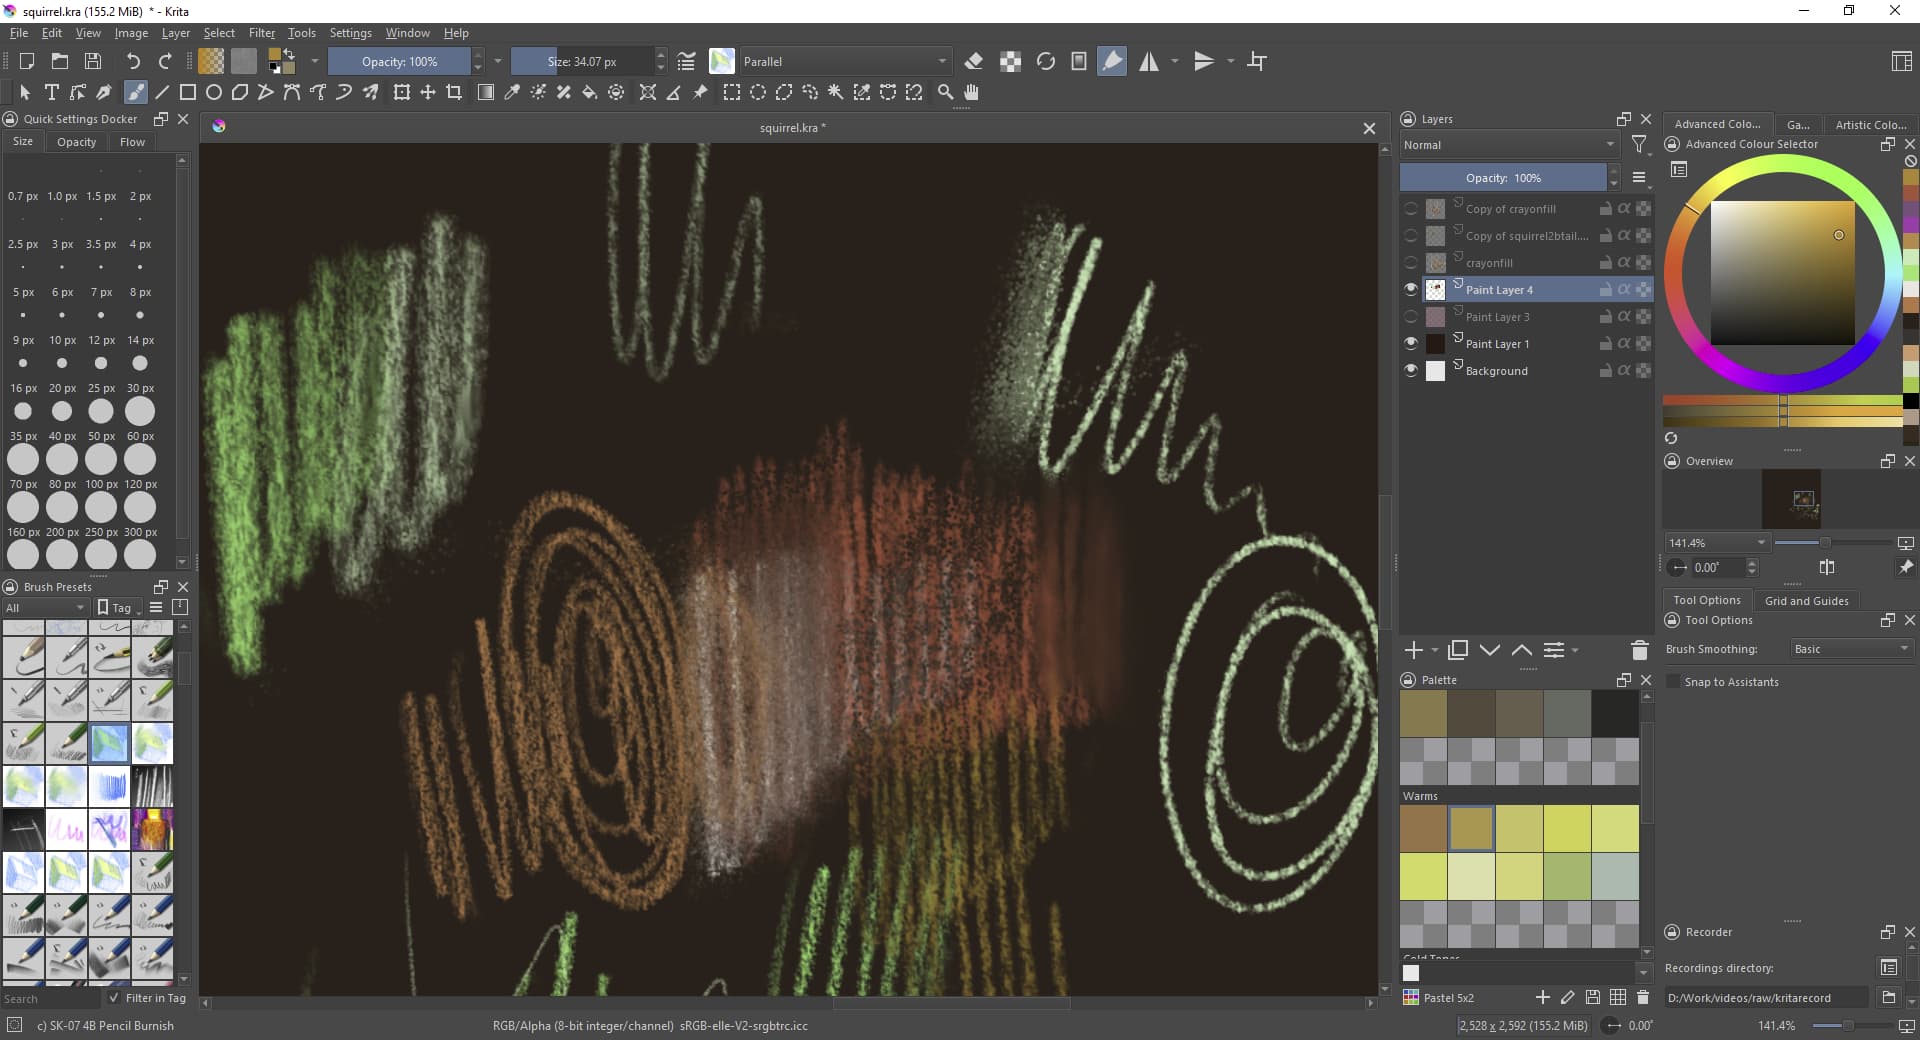Open the Parallel brush preset dropdown
This screenshot has height=1040, width=1920.
coord(843,62)
